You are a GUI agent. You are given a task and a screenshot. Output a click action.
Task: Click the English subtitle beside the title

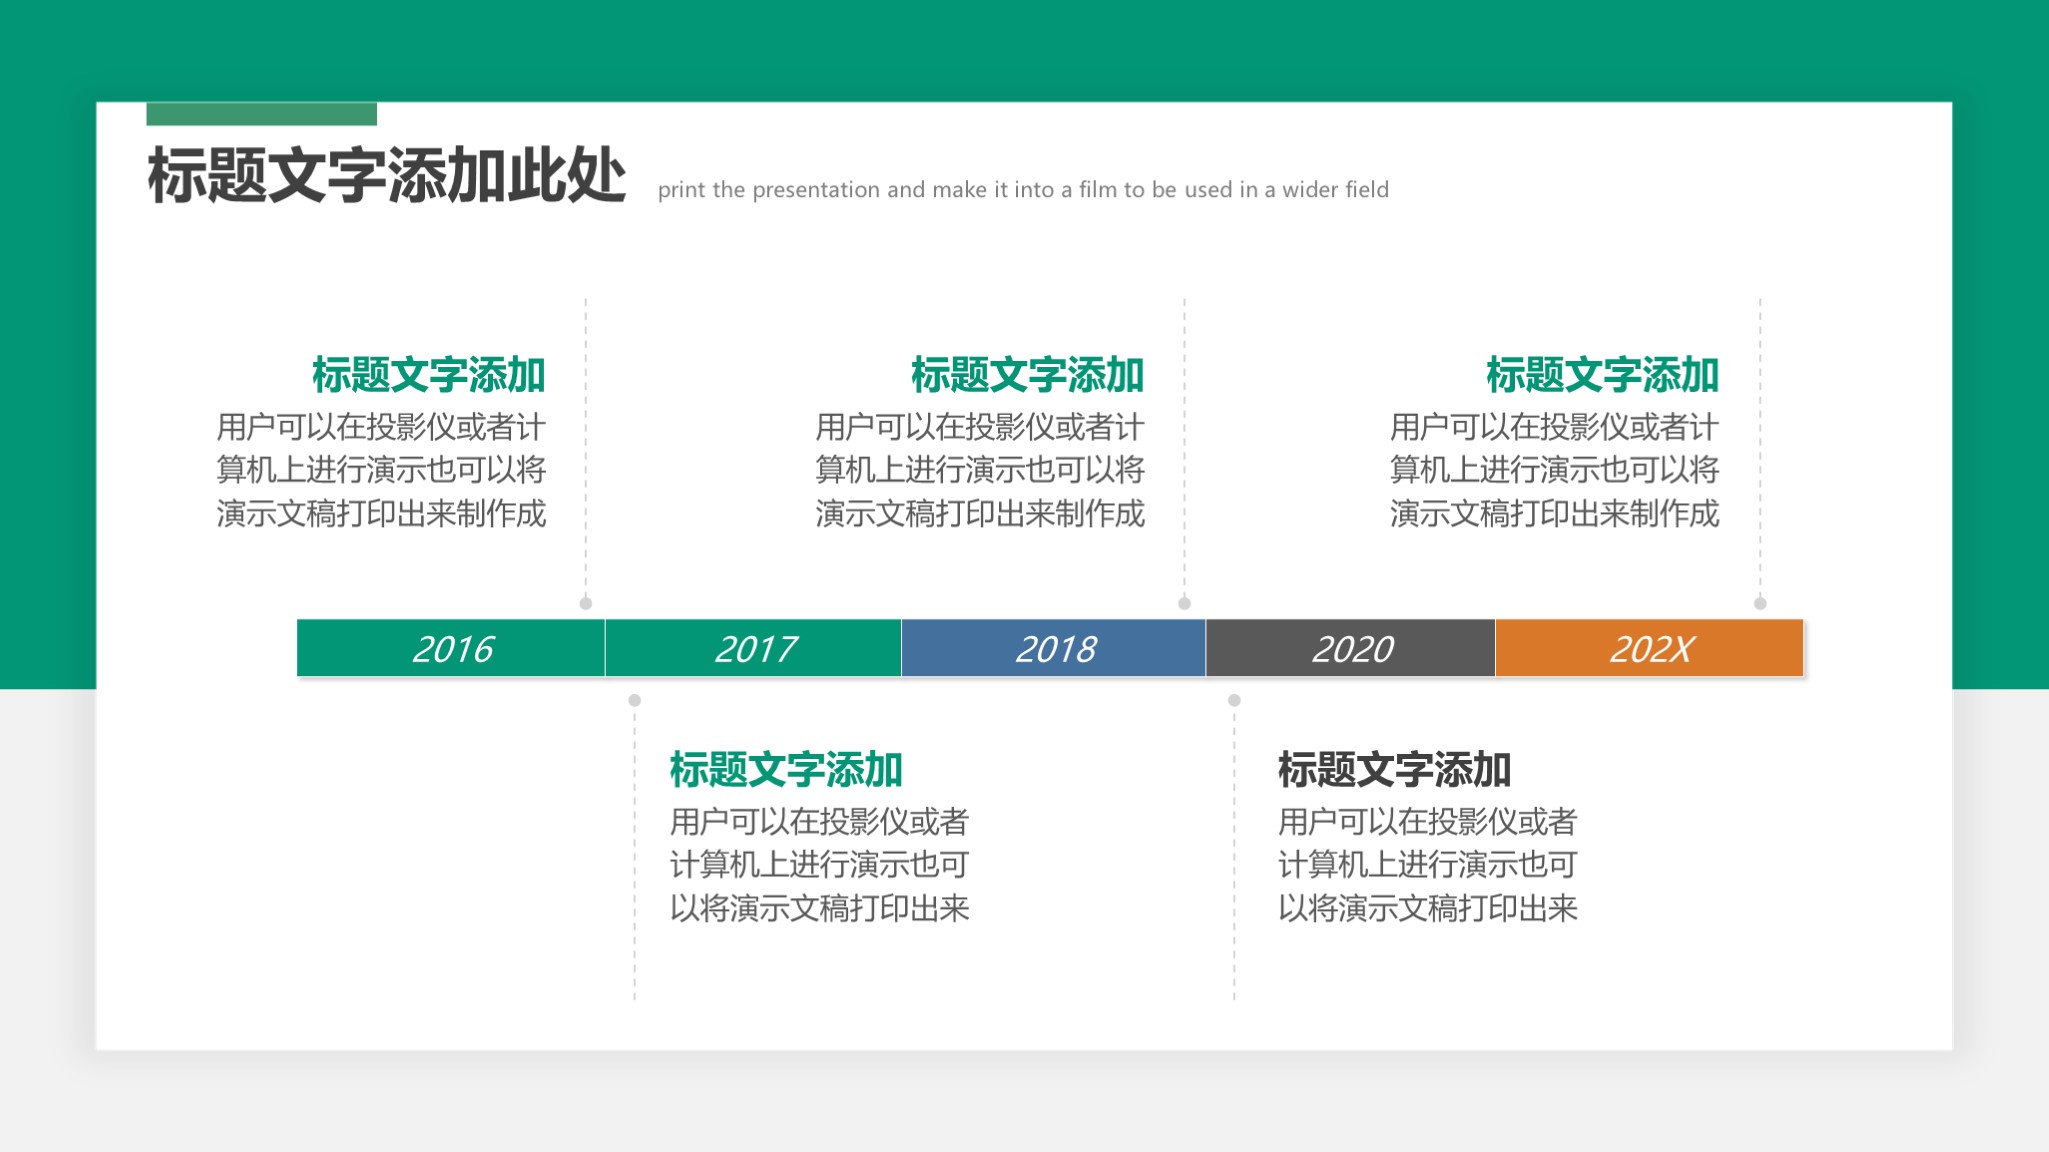click(x=1022, y=190)
